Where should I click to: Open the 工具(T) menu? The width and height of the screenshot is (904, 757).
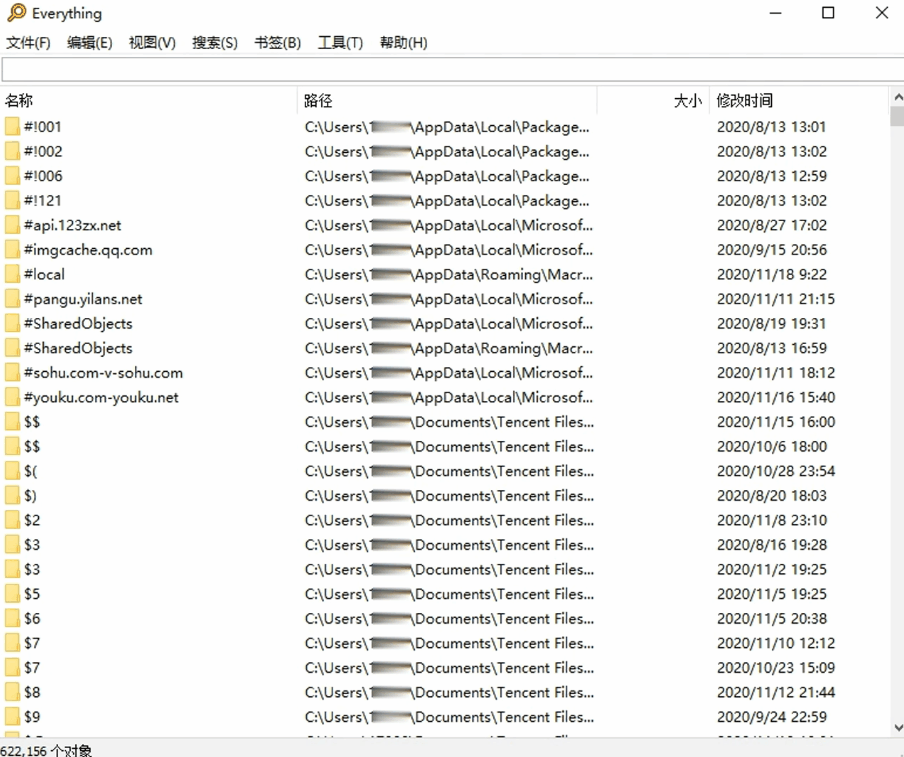340,42
